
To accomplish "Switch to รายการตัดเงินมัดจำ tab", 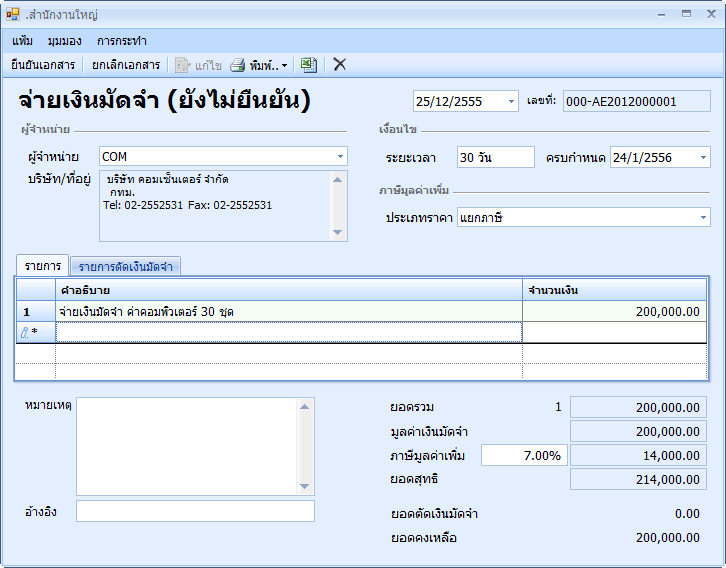I will (125, 266).
